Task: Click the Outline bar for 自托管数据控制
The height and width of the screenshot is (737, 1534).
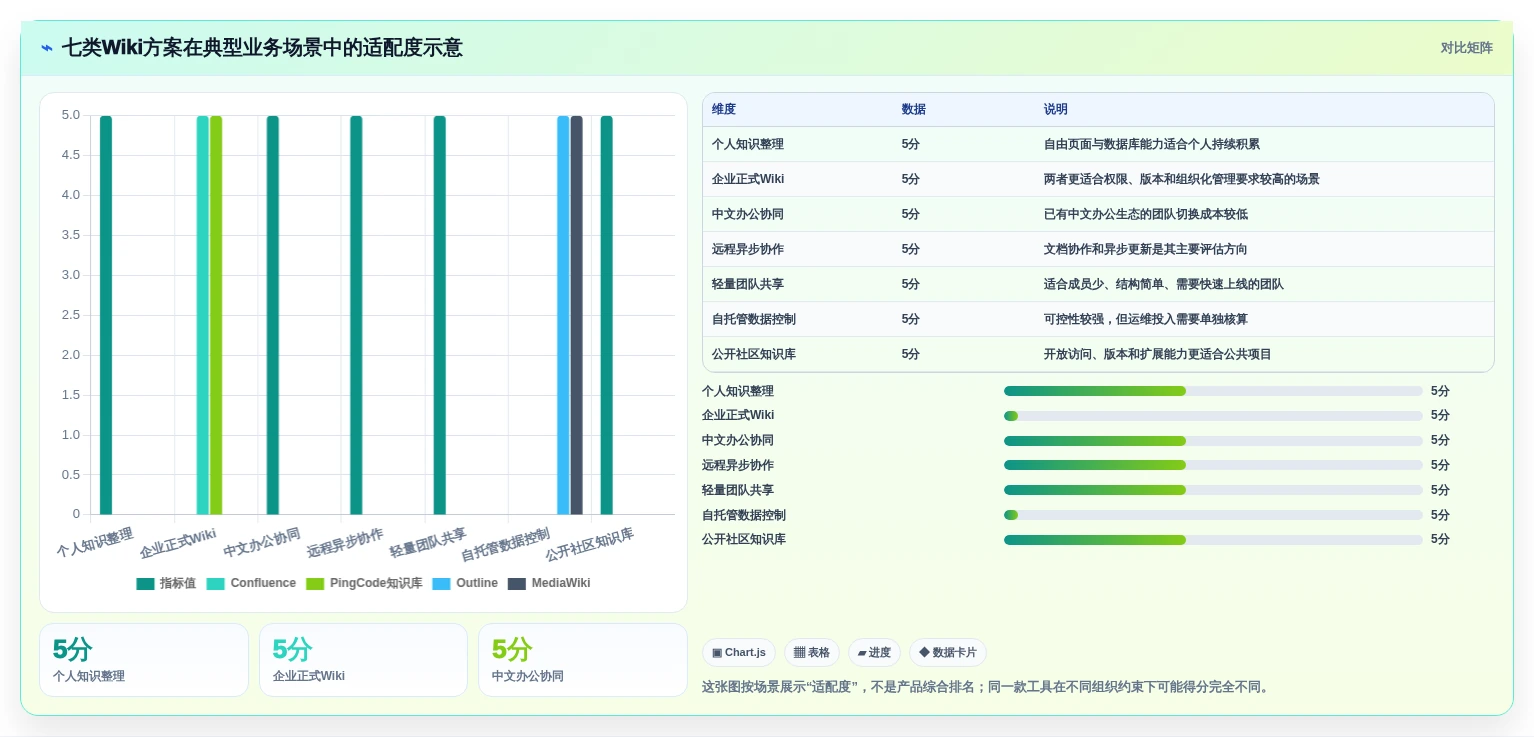Action: click(563, 315)
